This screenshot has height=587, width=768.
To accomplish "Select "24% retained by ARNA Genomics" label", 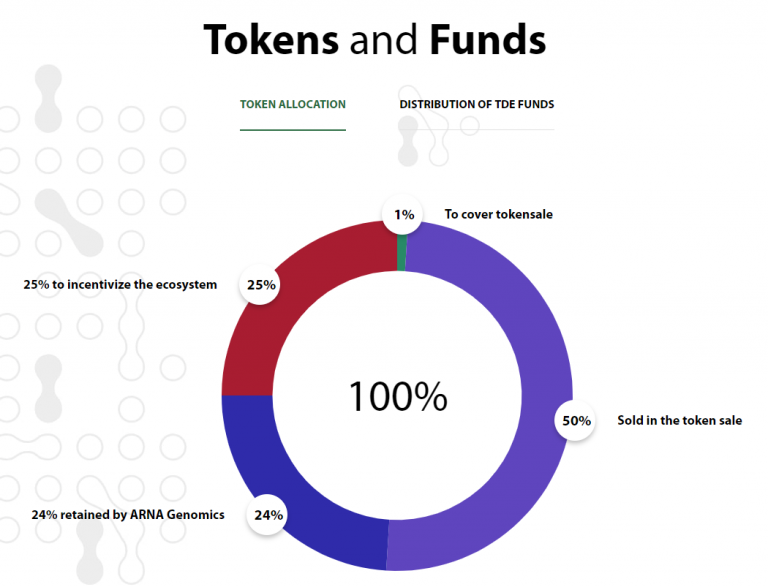I will 128,515.
